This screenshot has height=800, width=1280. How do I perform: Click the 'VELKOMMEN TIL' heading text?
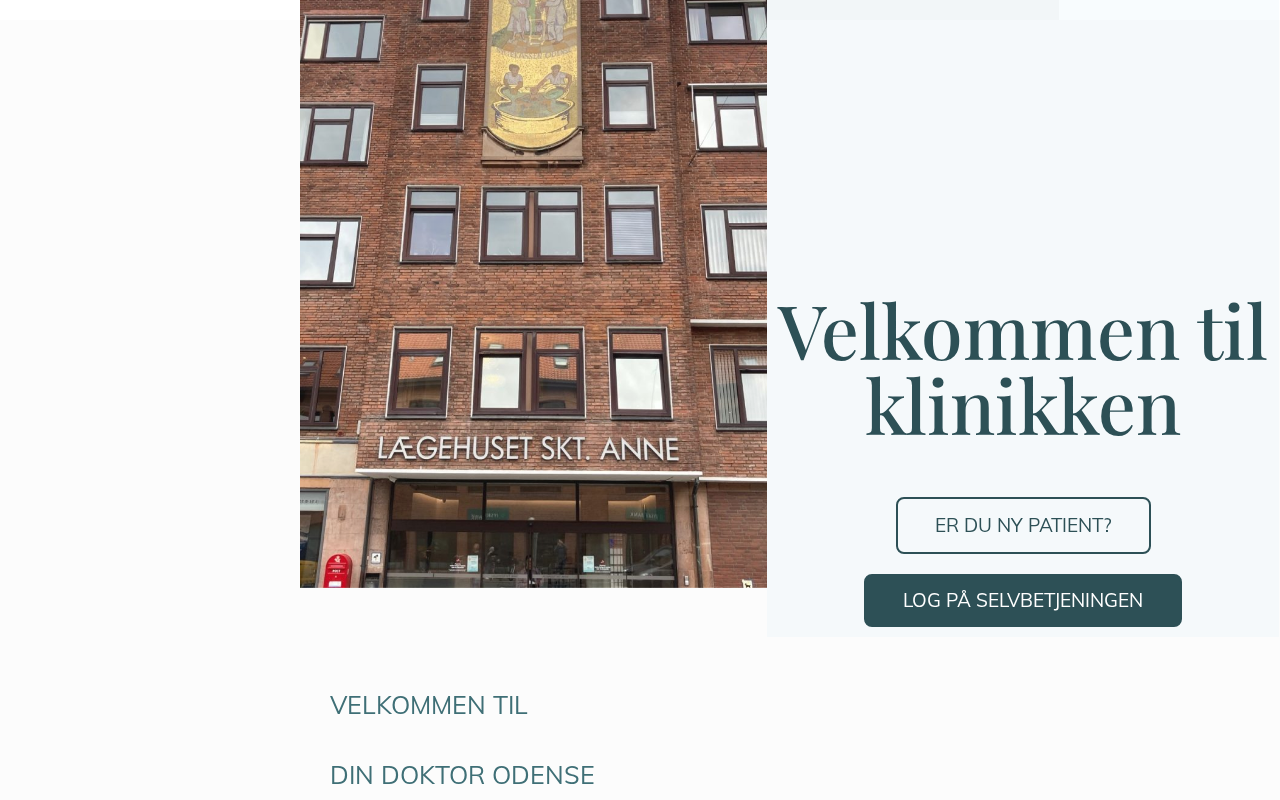pos(429,705)
